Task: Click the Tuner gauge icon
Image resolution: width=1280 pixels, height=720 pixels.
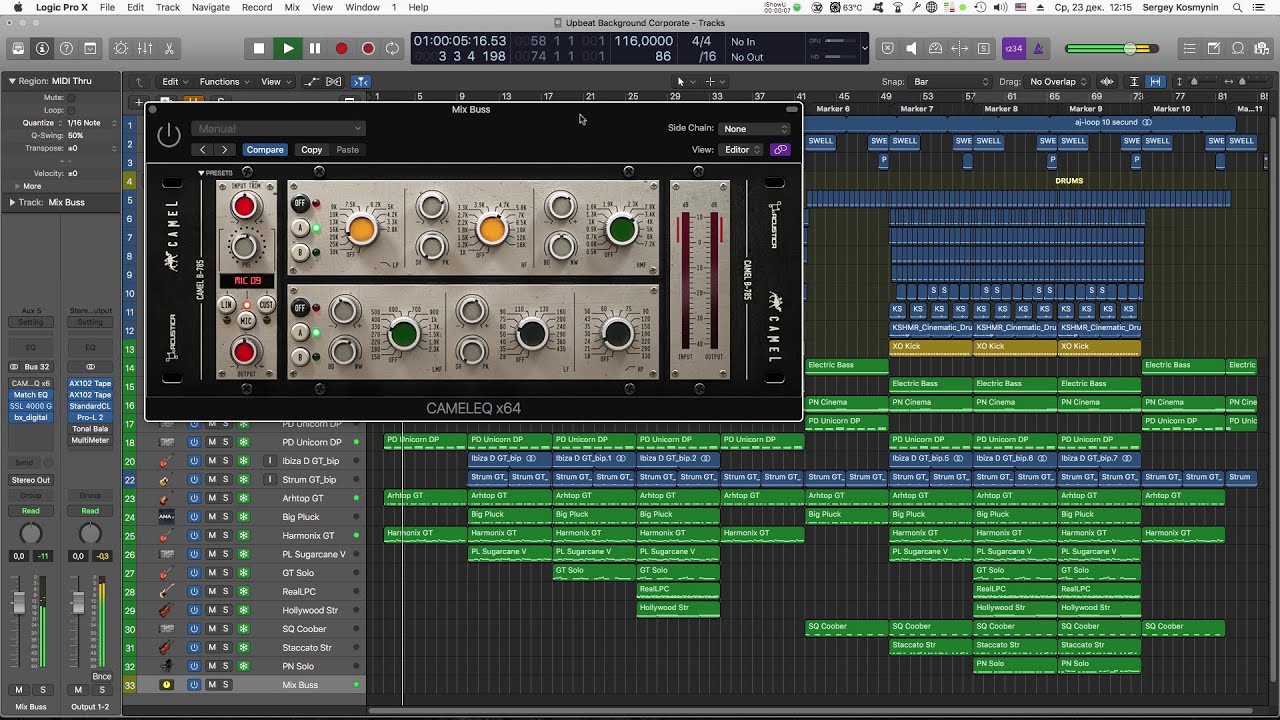Action: [x=935, y=48]
